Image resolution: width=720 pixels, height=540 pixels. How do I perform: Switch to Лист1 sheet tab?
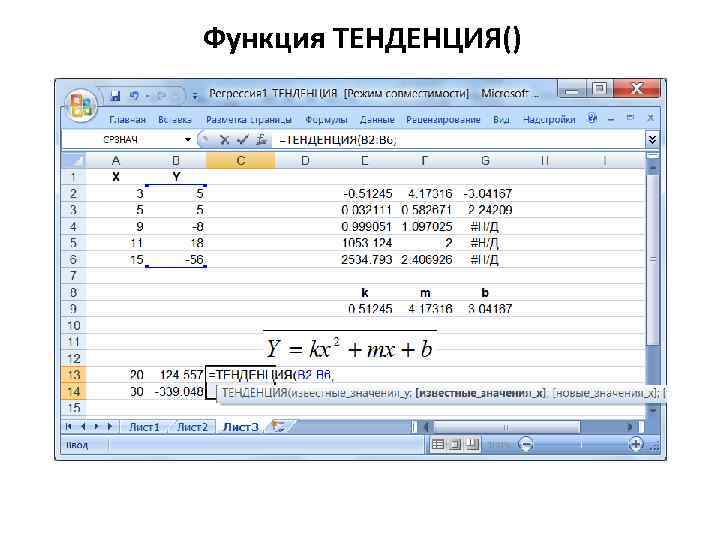coord(144,427)
